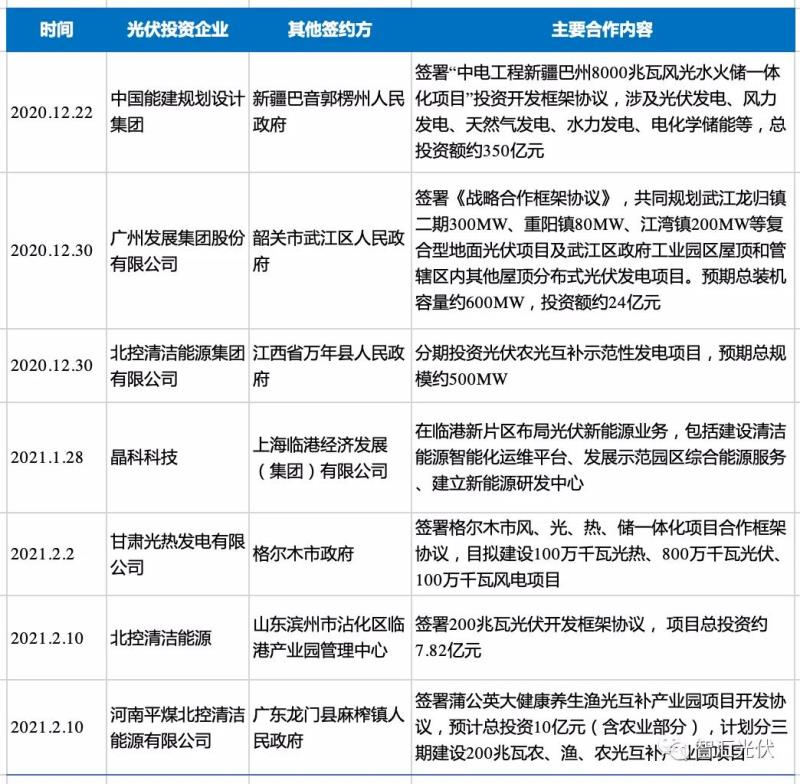Select the date cell 2020.12.22
This screenshot has height=784, width=800.
coord(52,111)
